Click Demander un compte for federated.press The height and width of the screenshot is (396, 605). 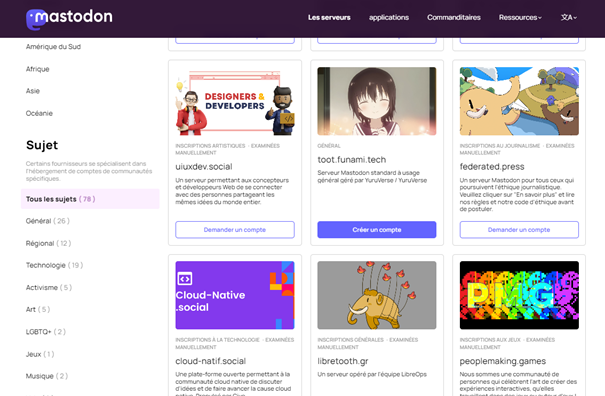click(519, 230)
